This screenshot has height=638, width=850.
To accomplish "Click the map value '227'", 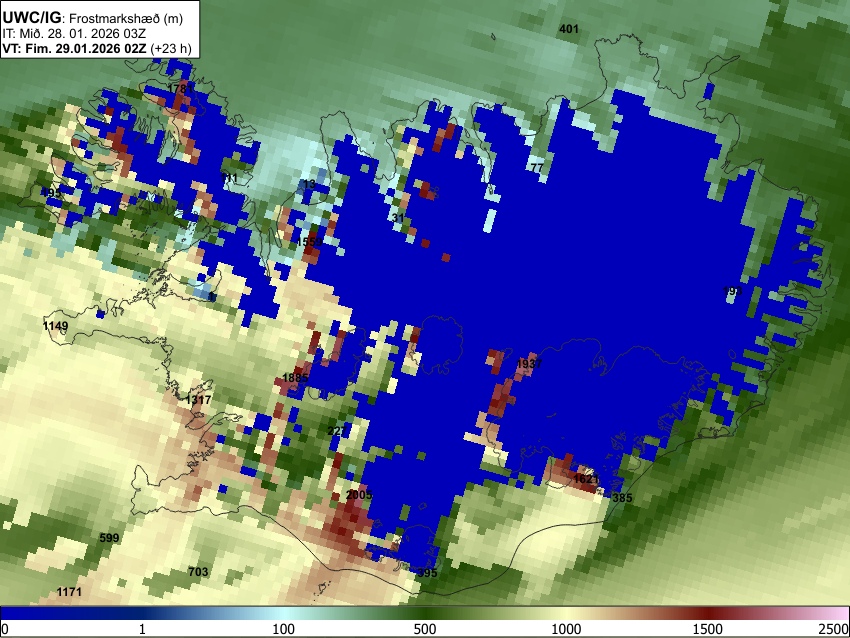I will pyautogui.click(x=337, y=431).
